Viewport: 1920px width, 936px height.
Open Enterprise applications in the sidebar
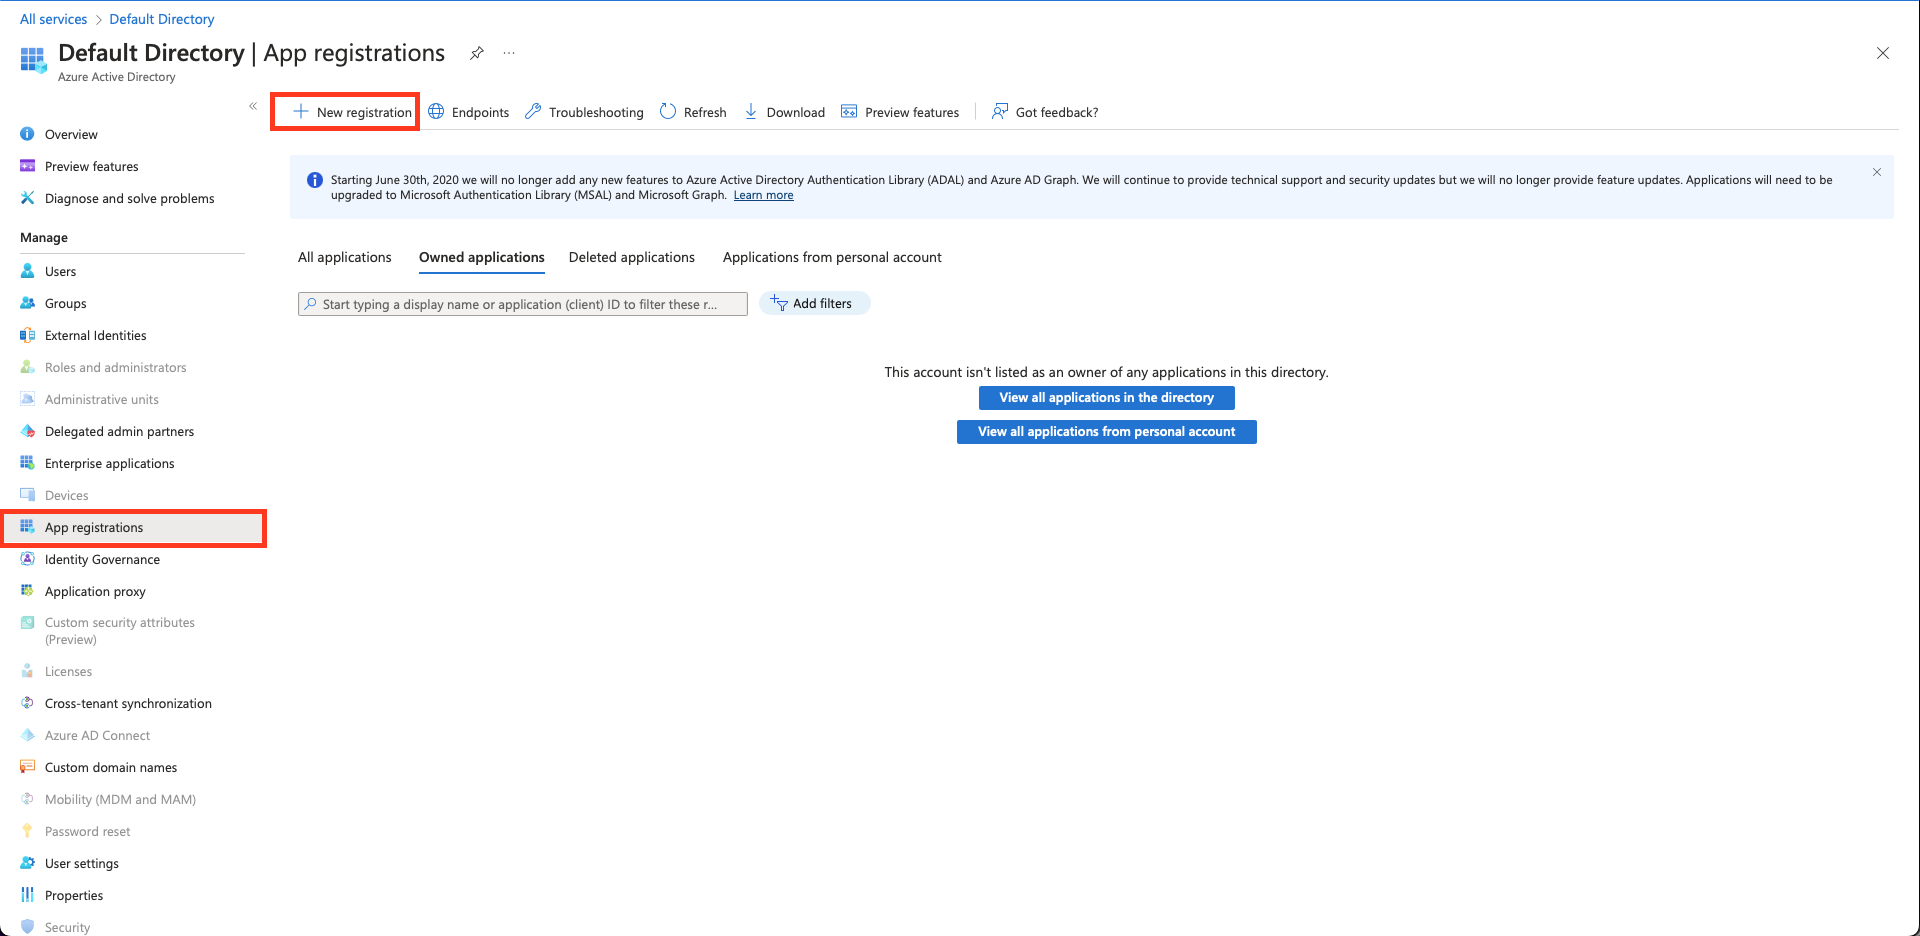[x=109, y=463]
